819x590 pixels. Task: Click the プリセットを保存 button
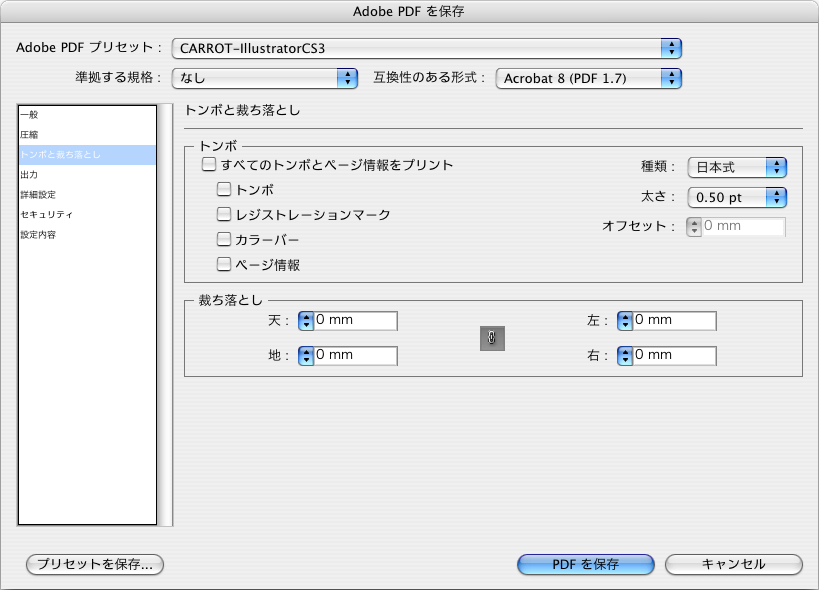[93, 564]
